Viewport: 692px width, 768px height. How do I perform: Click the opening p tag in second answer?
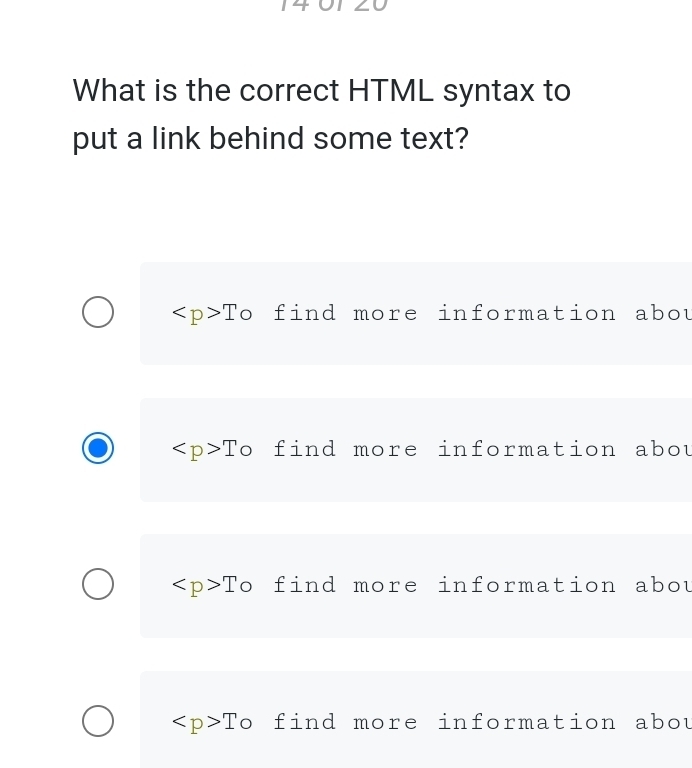196,450
